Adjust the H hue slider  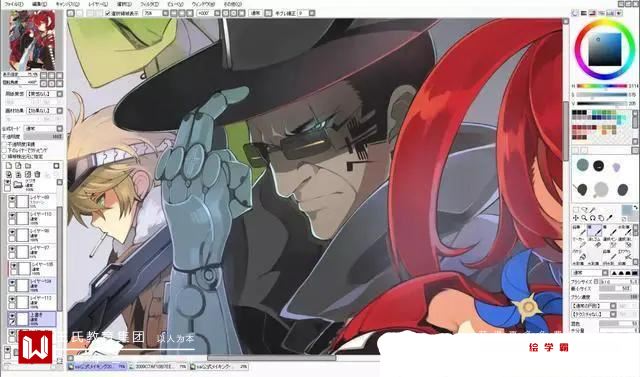coord(602,86)
